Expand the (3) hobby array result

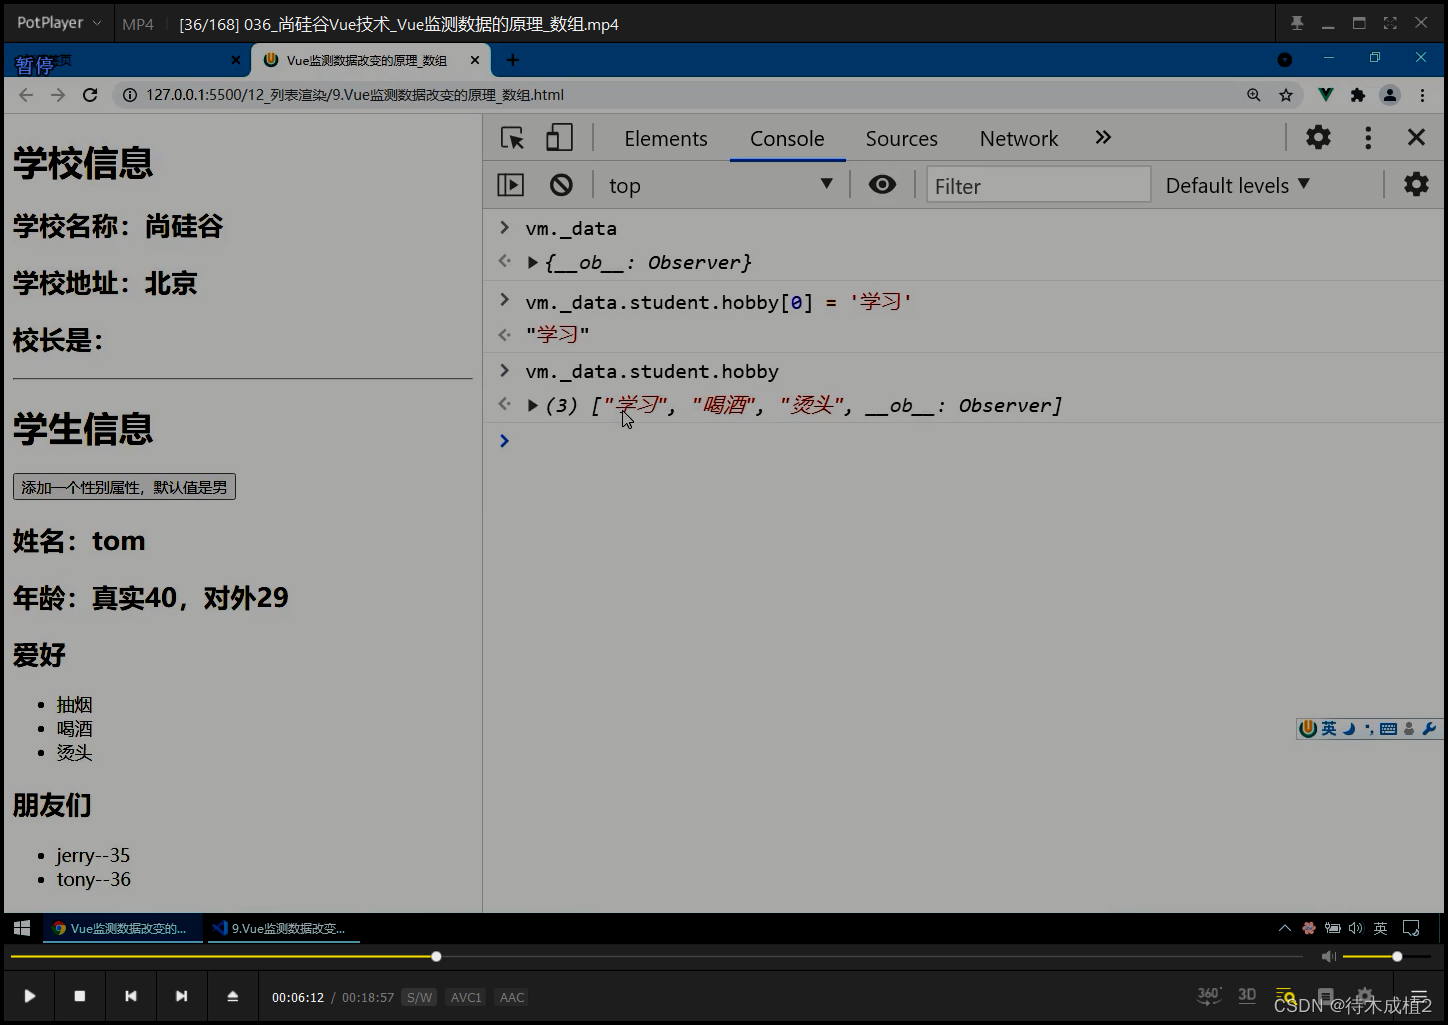tap(533, 405)
